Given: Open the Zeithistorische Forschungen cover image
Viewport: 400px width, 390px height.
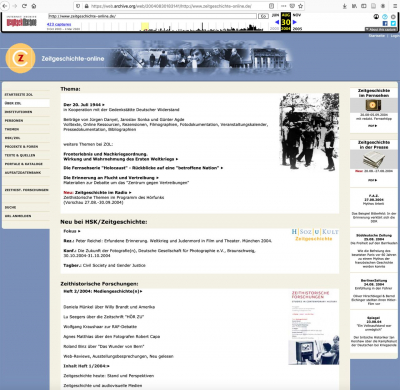Looking at the screenshot, I should tap(314, 327).
